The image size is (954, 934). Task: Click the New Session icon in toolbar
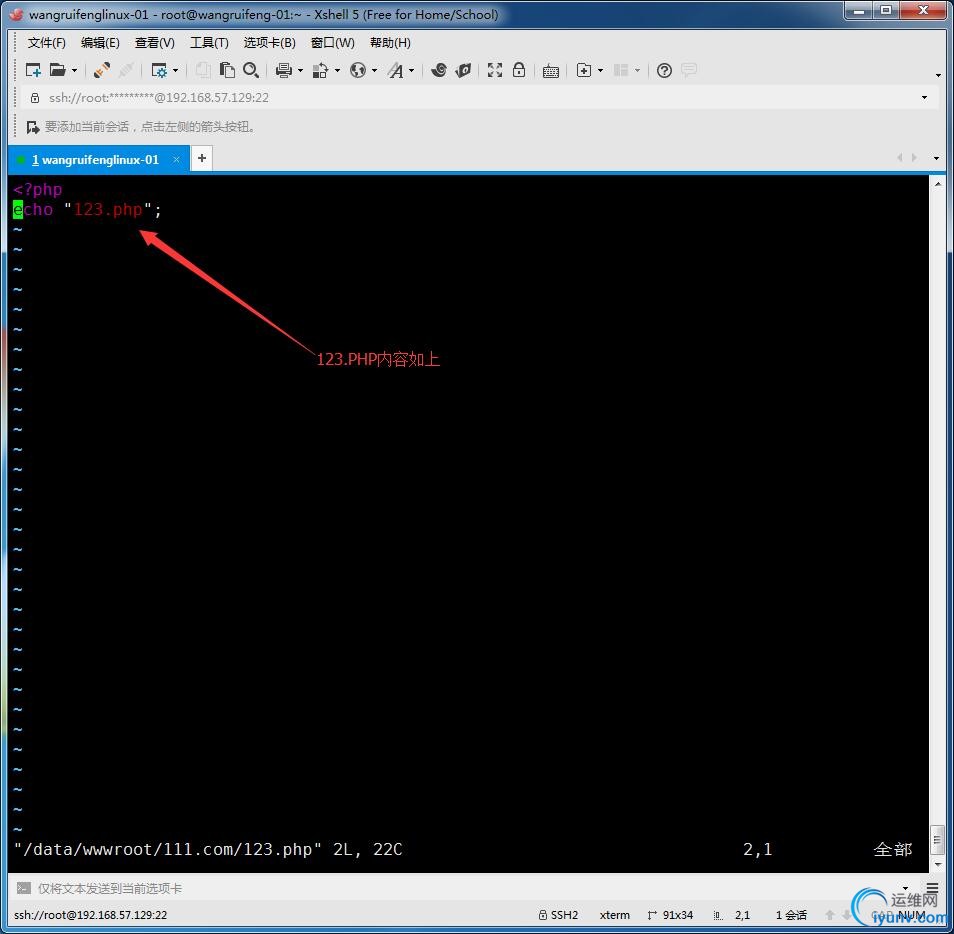click(x=33, y=70)
